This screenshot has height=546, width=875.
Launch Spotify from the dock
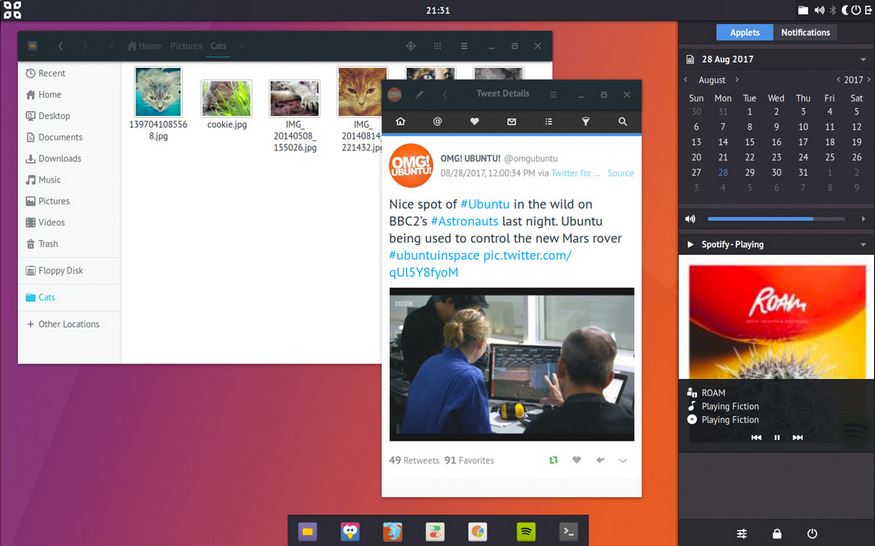(x=525, y=531)
